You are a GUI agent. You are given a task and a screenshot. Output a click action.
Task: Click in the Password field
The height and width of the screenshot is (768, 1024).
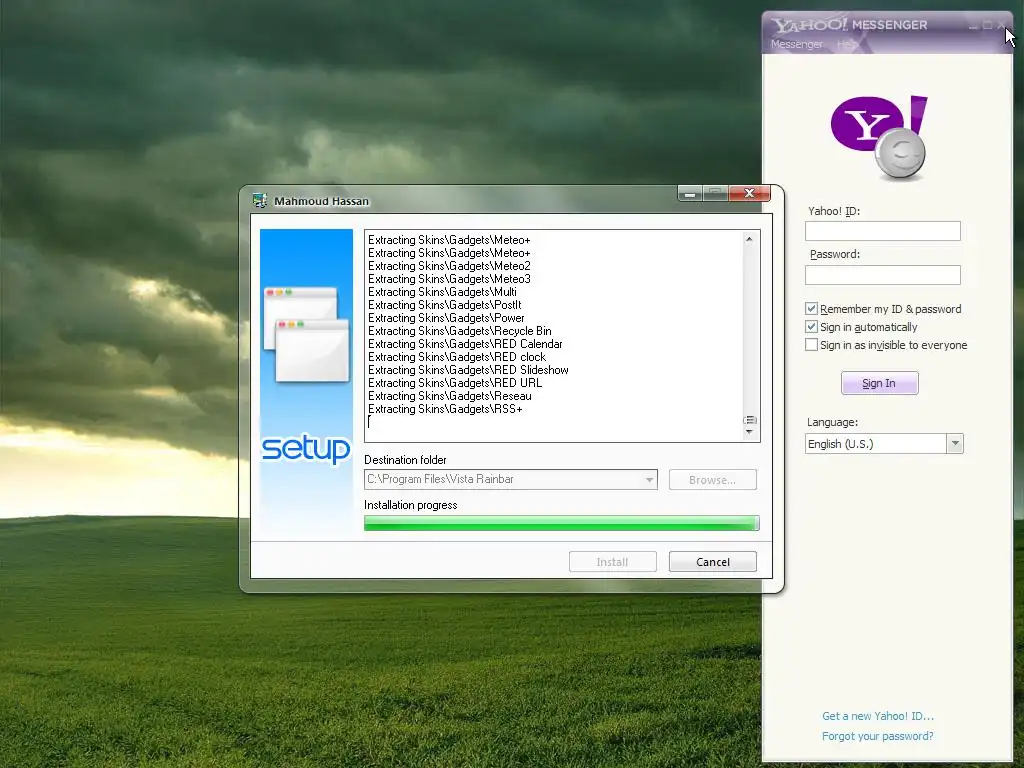(882, 275)
